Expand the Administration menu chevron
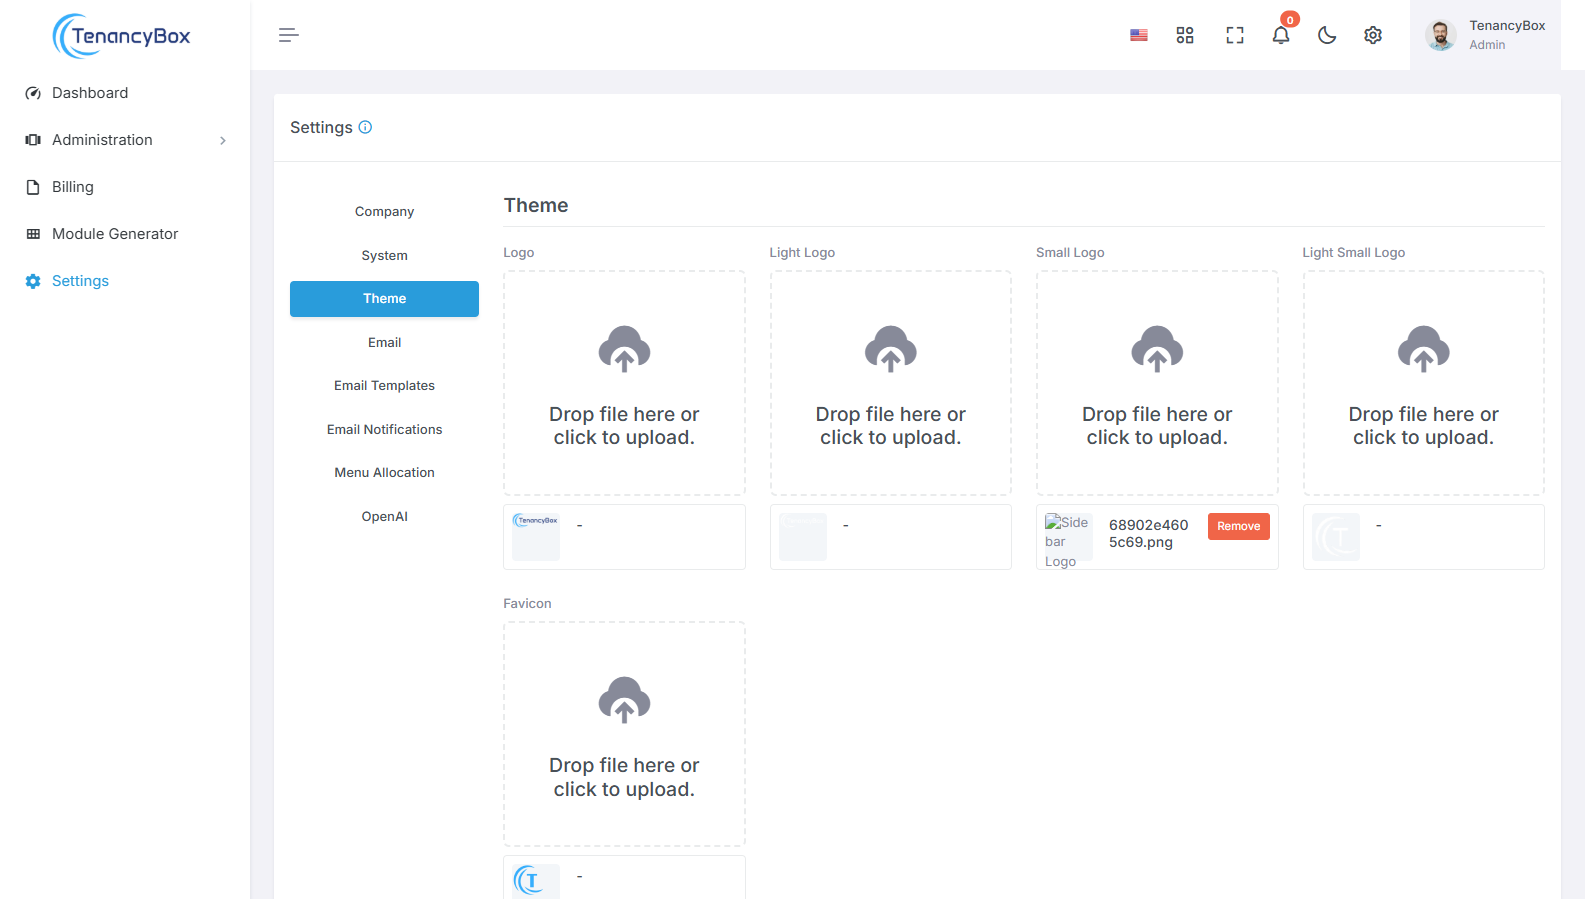Screen dimensions: 1585x899 [x=223, y=141]
